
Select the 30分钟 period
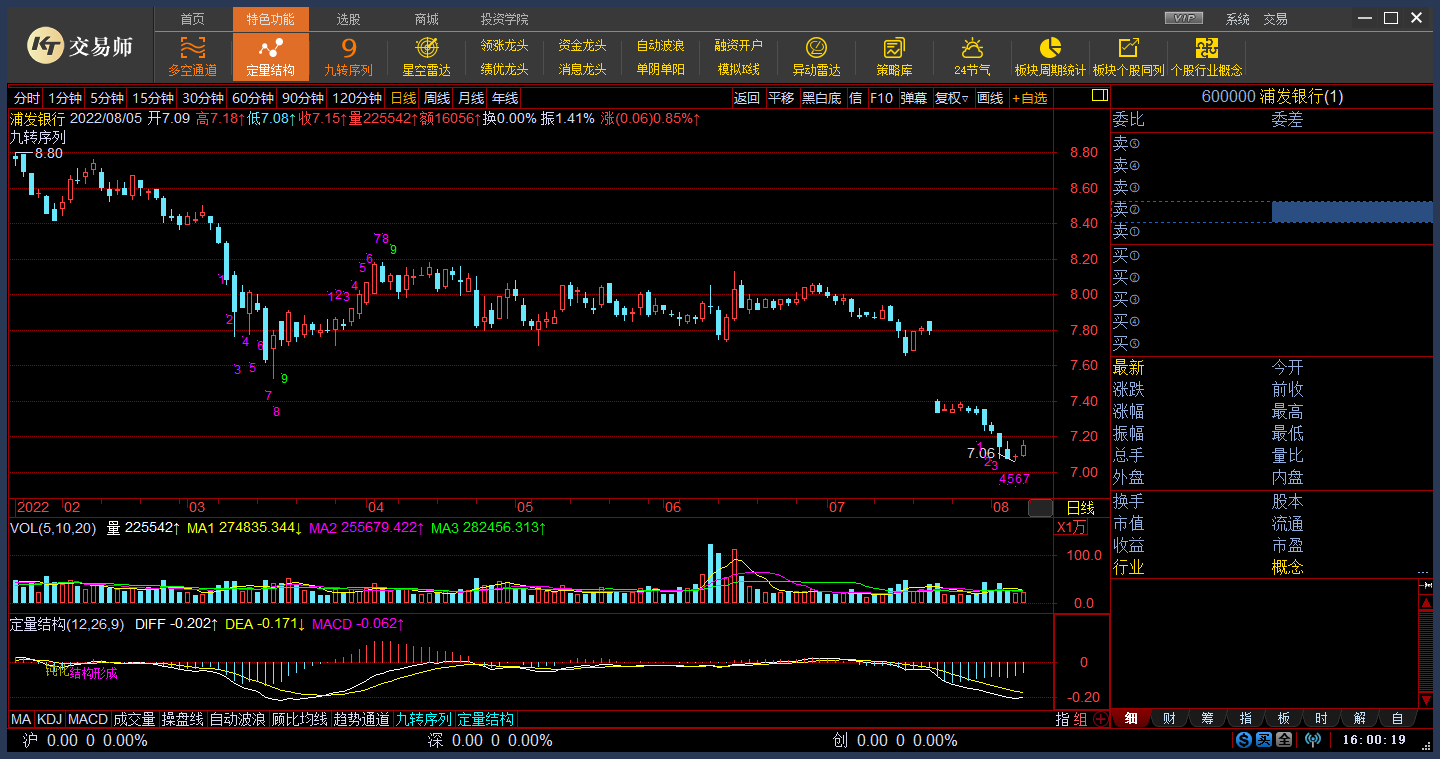coord(203,97)
